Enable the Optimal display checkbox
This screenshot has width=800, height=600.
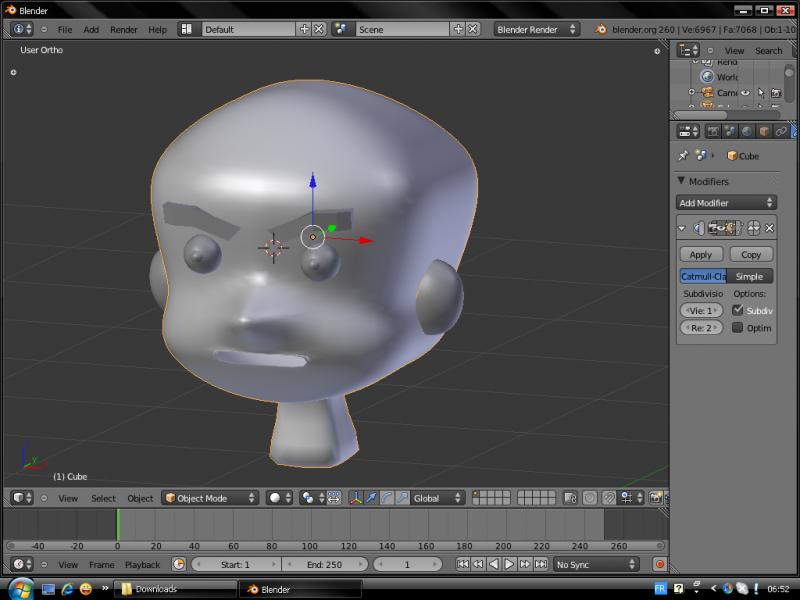coord(737,328)
